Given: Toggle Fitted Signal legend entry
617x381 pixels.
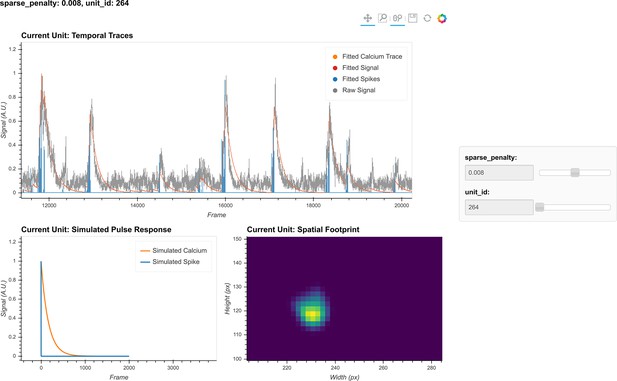Looking at the screenshot, I should [356, 68].
